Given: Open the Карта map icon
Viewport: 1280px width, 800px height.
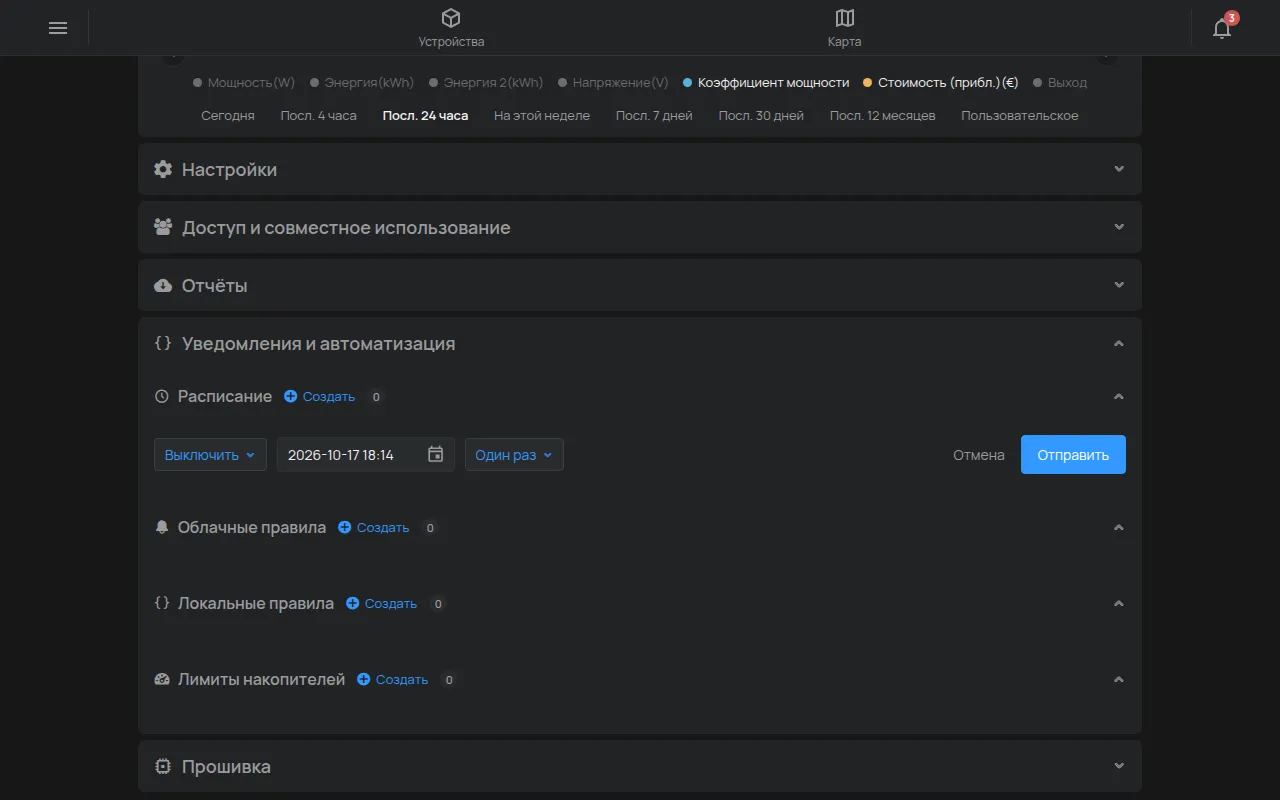Looking at the screenshot, I should click(845, 18).
